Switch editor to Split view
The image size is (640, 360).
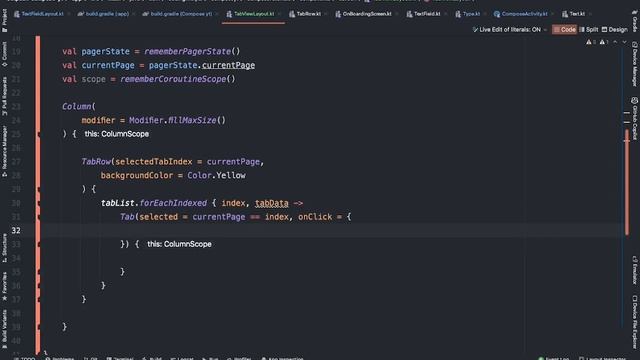coord(589,29)
